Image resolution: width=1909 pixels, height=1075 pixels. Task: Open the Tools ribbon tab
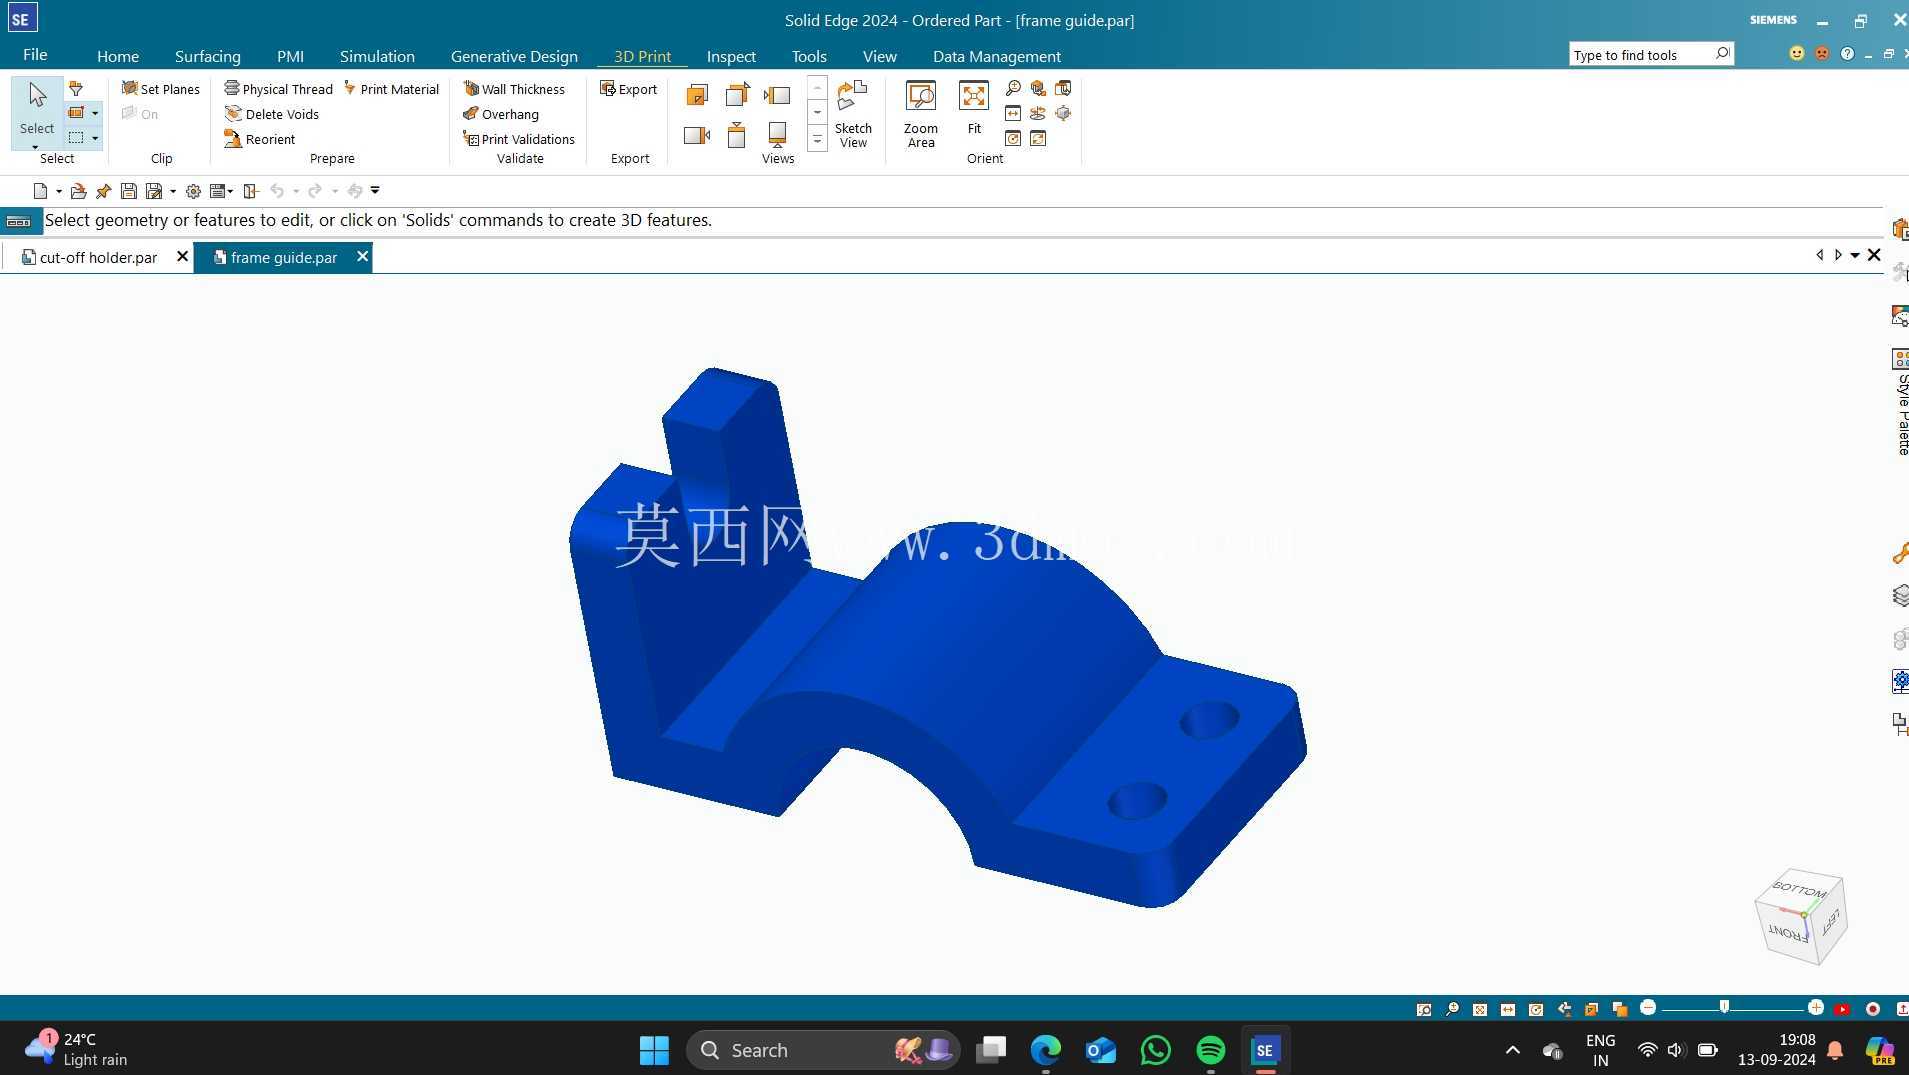pyautogui.click(x=809, y=56)
